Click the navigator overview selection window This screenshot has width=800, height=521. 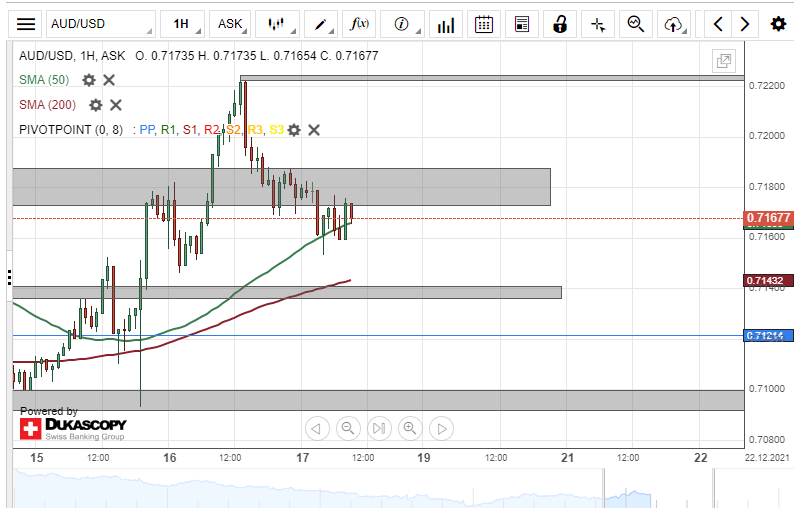click(658, 489)
